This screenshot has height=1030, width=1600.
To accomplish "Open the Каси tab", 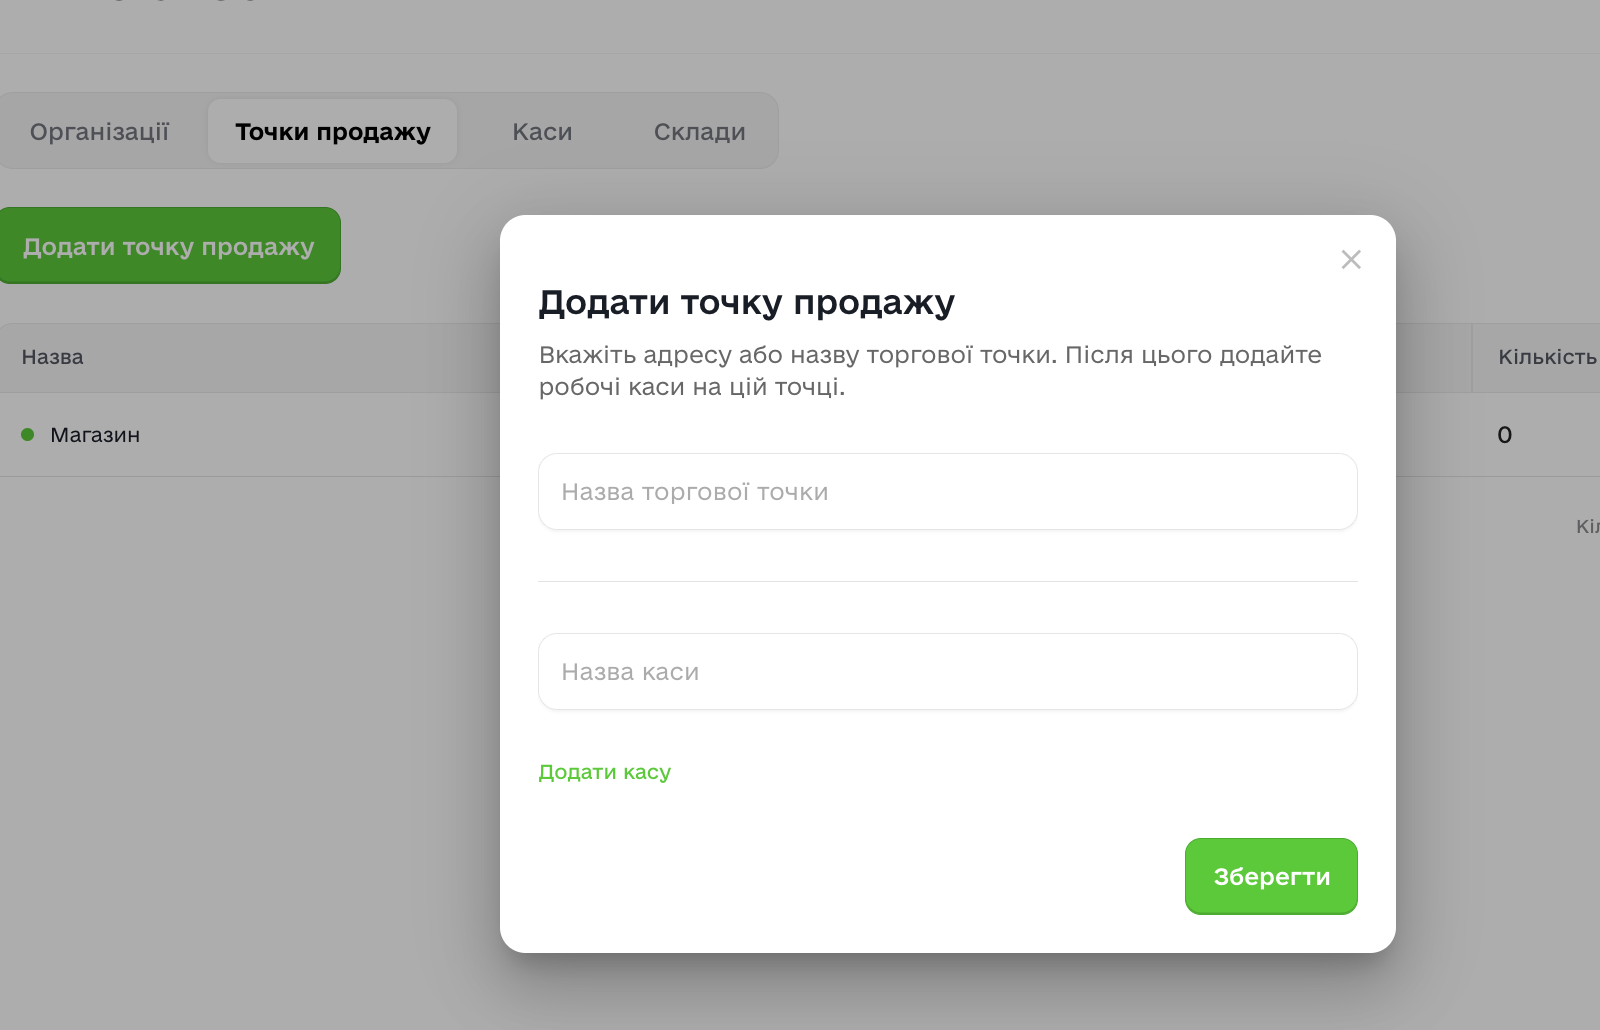I will [x=542, y=132].
